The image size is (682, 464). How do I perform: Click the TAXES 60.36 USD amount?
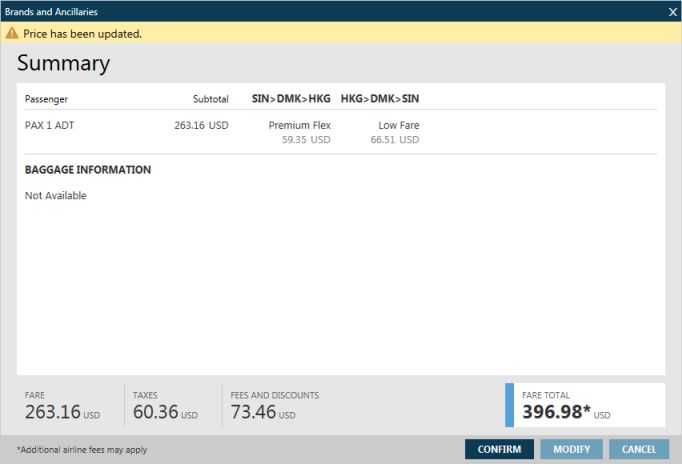(x=158, y=412)
